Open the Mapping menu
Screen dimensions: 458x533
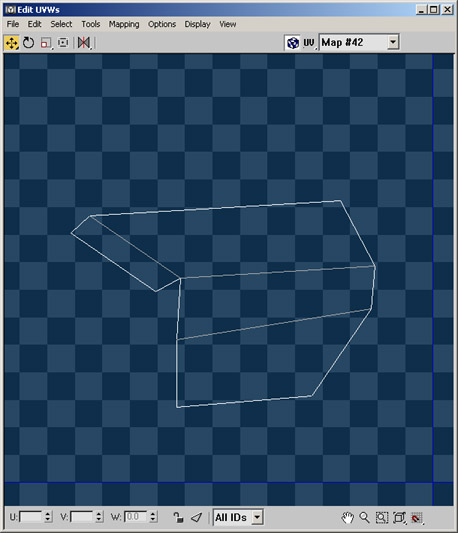[124, 24]
